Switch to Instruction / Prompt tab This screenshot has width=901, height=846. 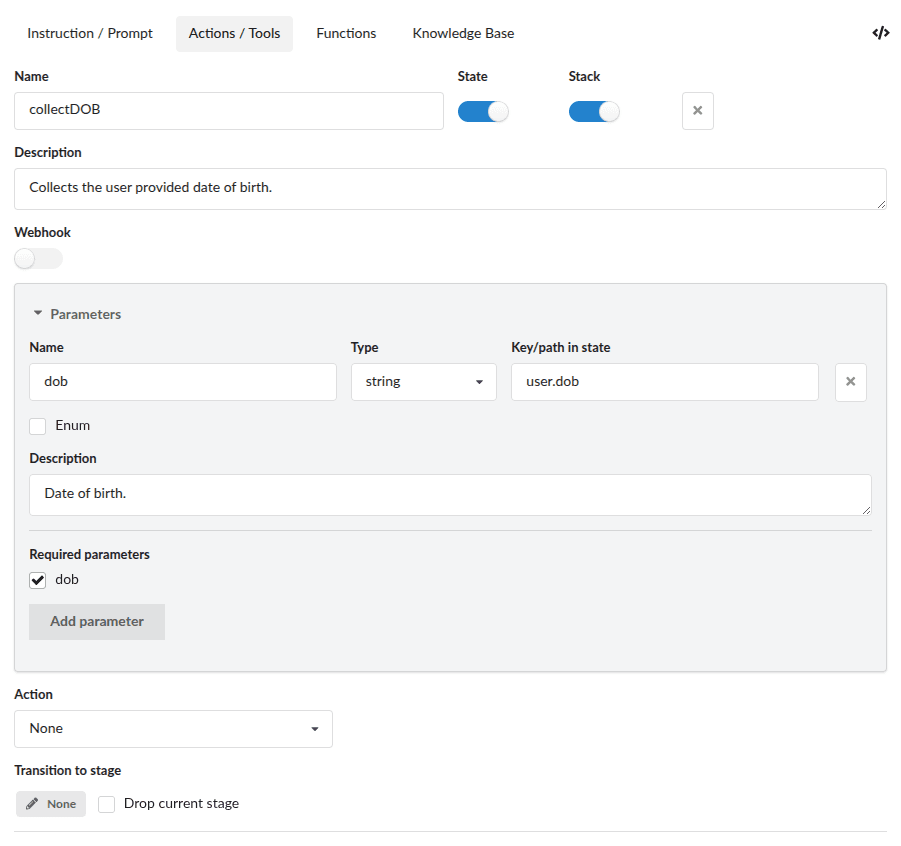pos(90,33)
